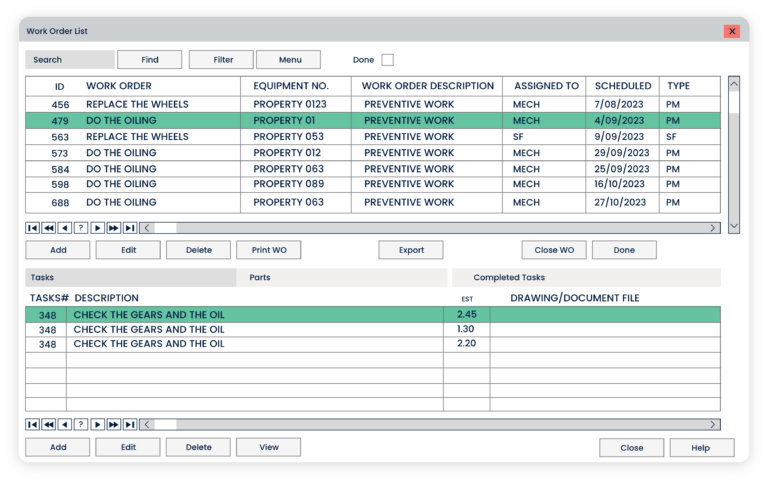
Task: Tick the Done checkbox
Action: (x=387, y=60)
